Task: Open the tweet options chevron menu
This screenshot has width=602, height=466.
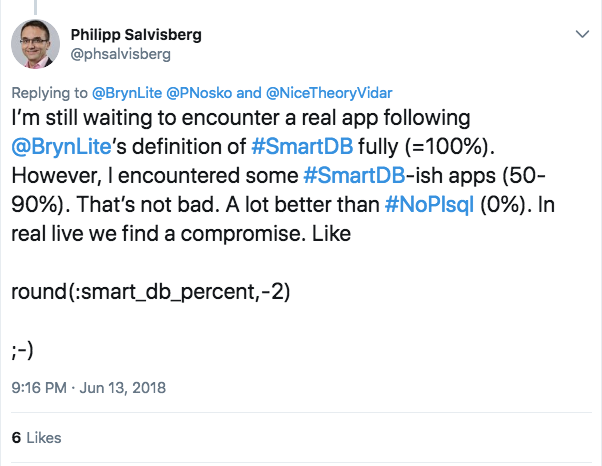Action: 582,34
